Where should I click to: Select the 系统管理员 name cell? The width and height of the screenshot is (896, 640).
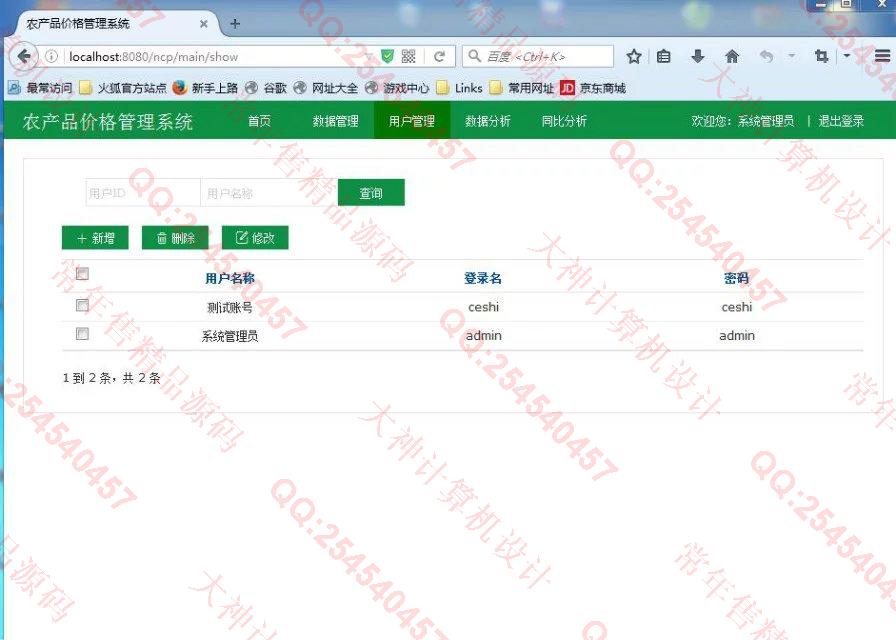[230, 336]
